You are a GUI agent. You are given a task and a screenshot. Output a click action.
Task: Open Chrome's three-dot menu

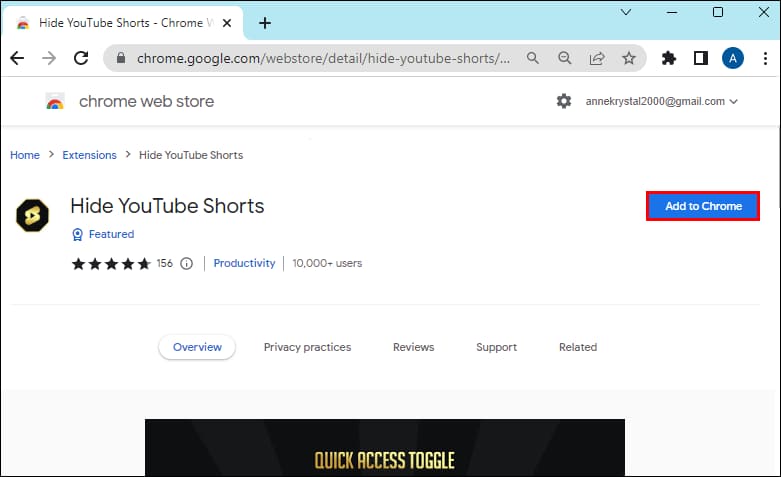765,58
